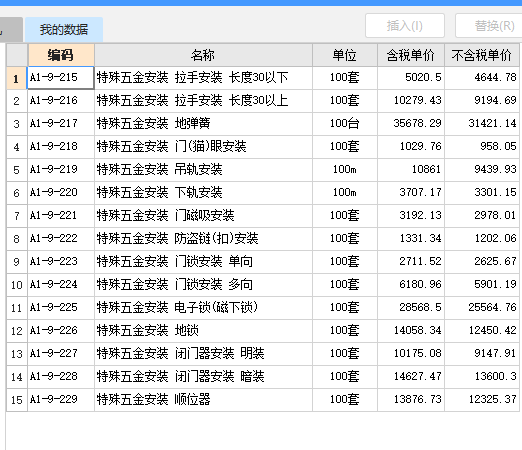Click the 插入(I) button

coord(405,26)
